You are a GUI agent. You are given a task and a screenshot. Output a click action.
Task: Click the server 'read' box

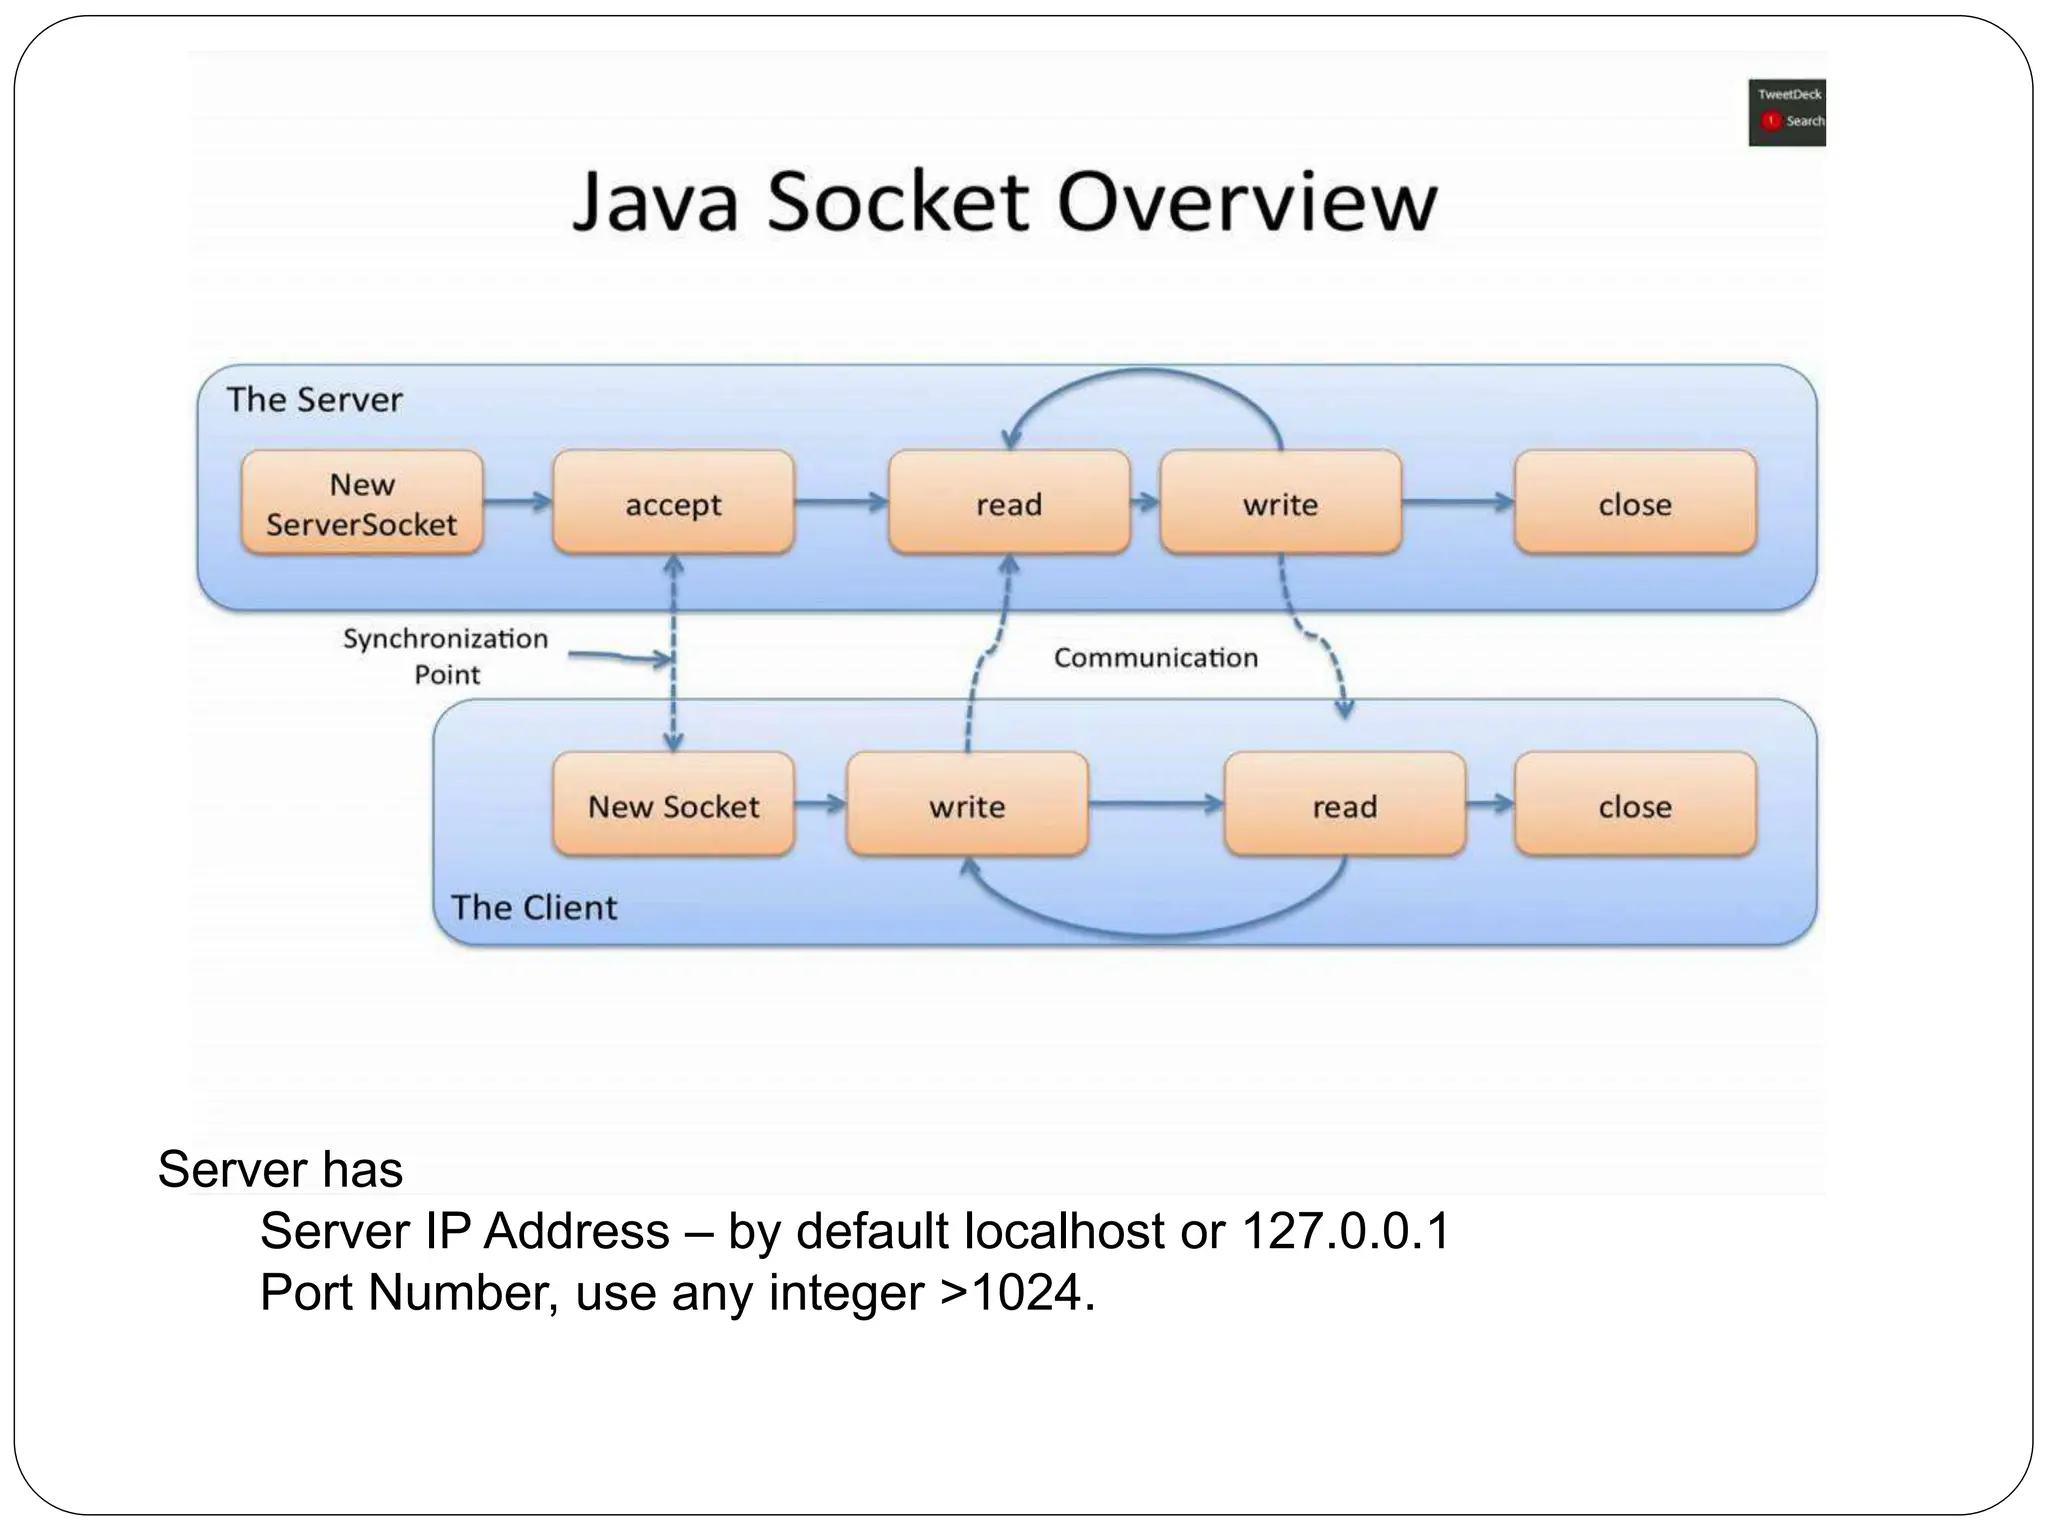click(1009, 503)
